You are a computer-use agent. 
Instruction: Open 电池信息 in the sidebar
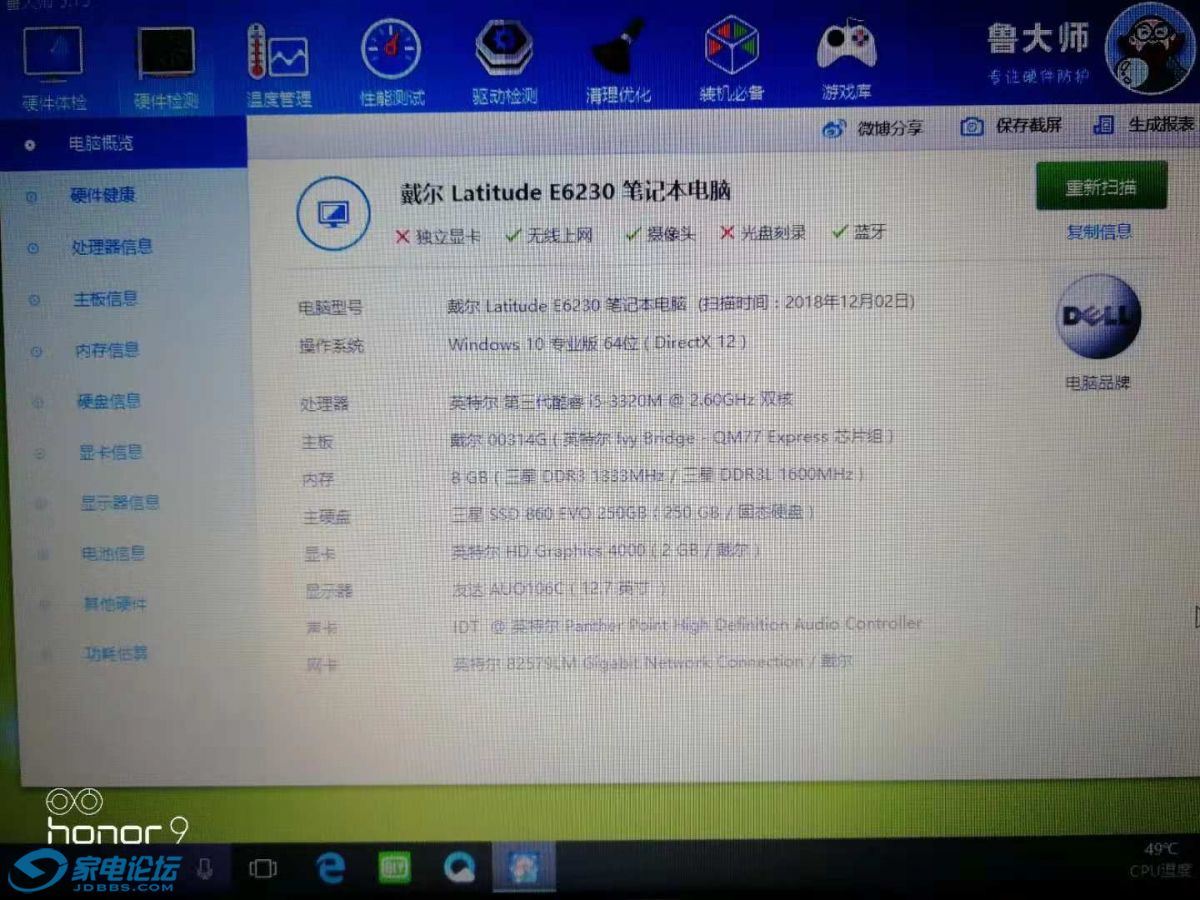coord(113,553)
